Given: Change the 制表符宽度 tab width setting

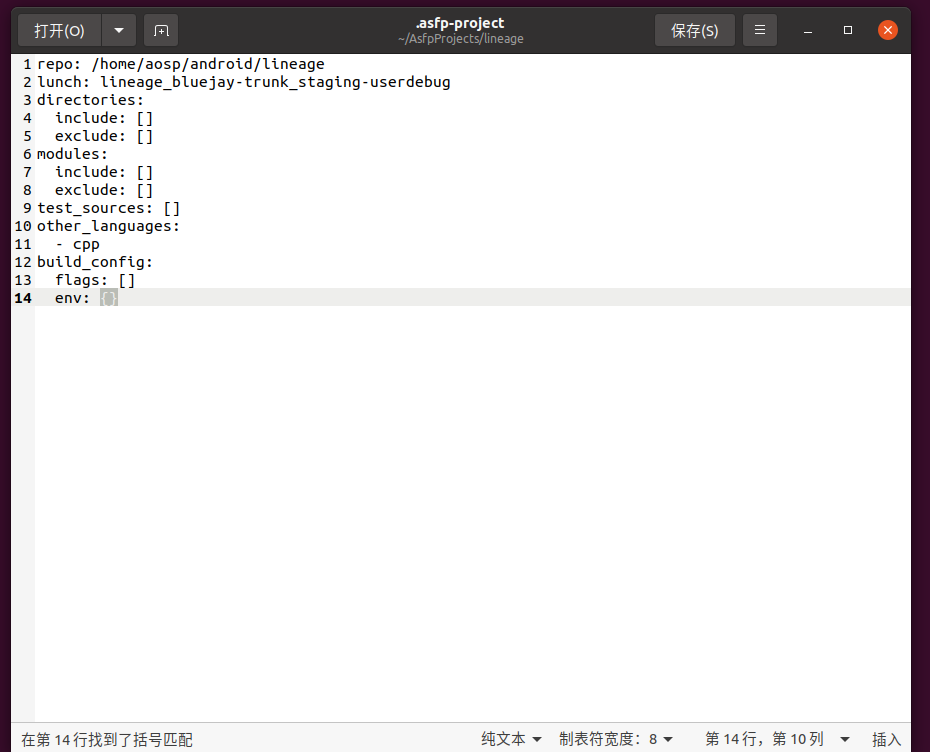Looking at the screenshot, I should pyautogui.click(x=616, y=739).
